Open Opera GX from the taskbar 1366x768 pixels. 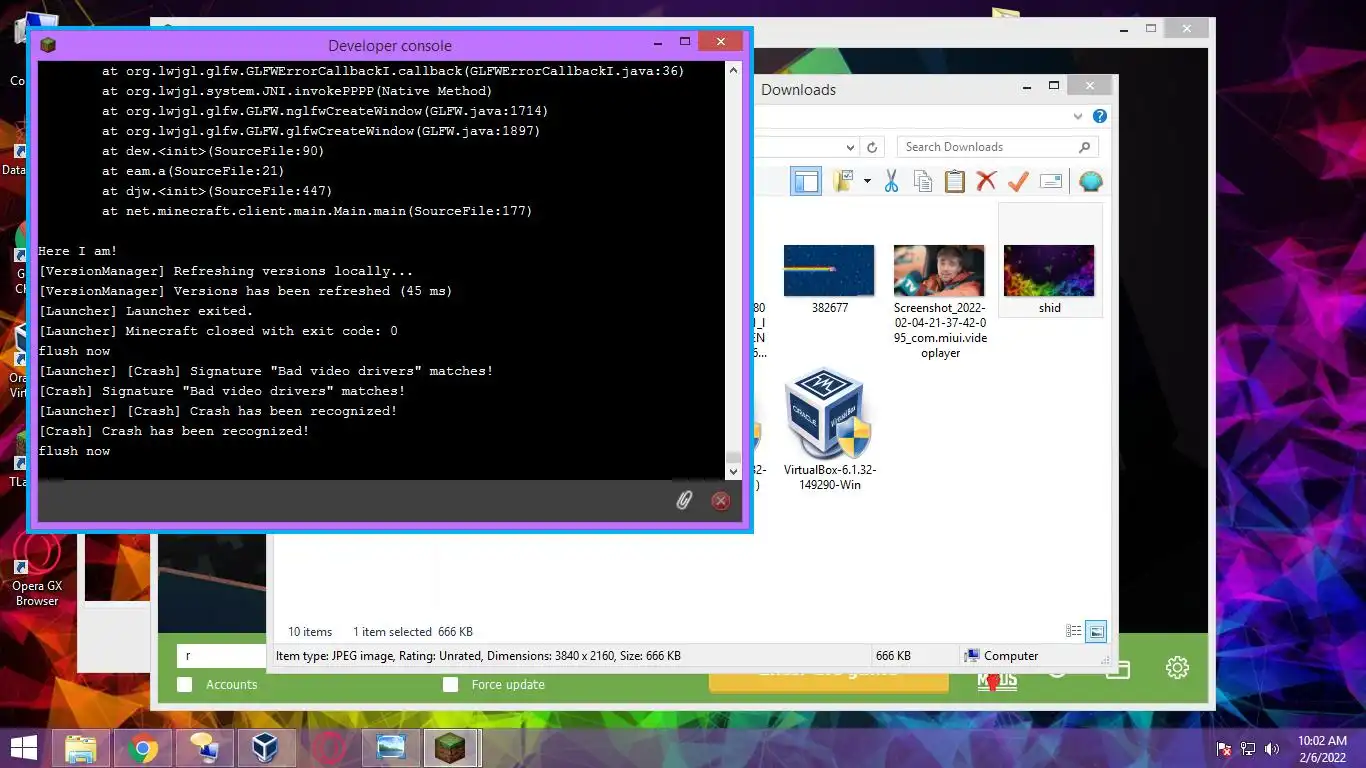(x=327, y=748)
